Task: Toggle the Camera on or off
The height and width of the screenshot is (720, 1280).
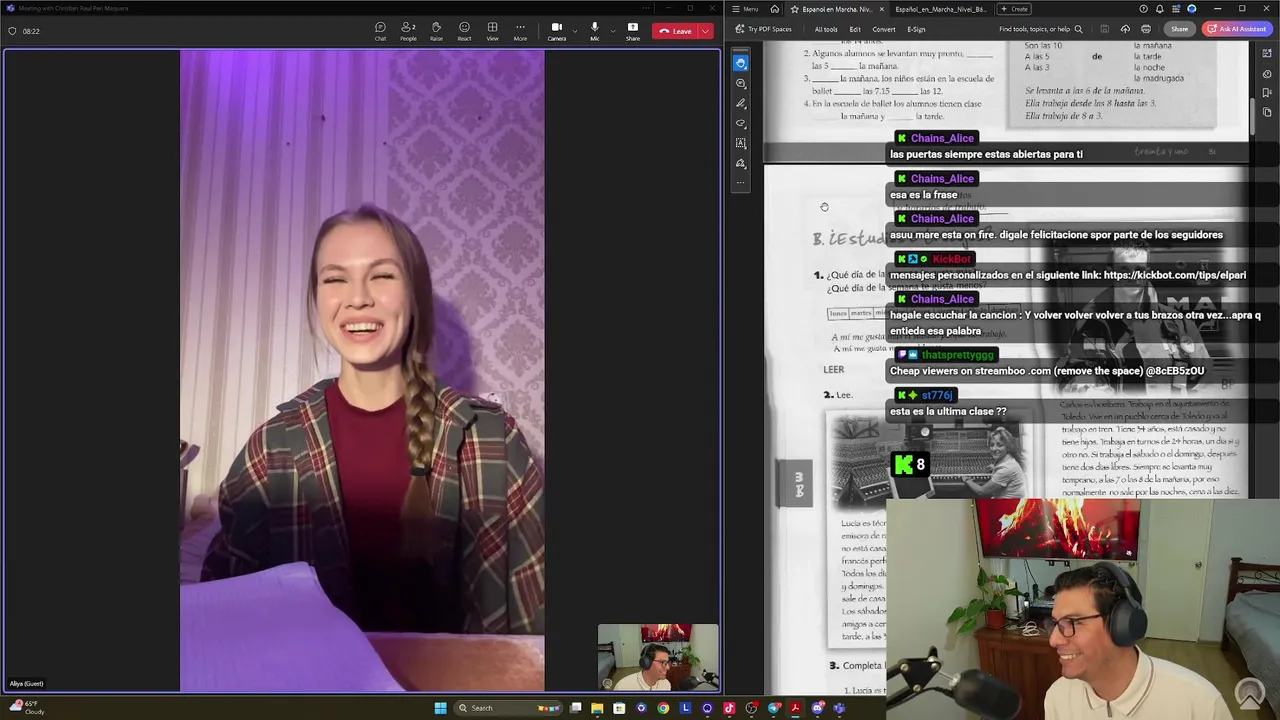Action: 556,31
